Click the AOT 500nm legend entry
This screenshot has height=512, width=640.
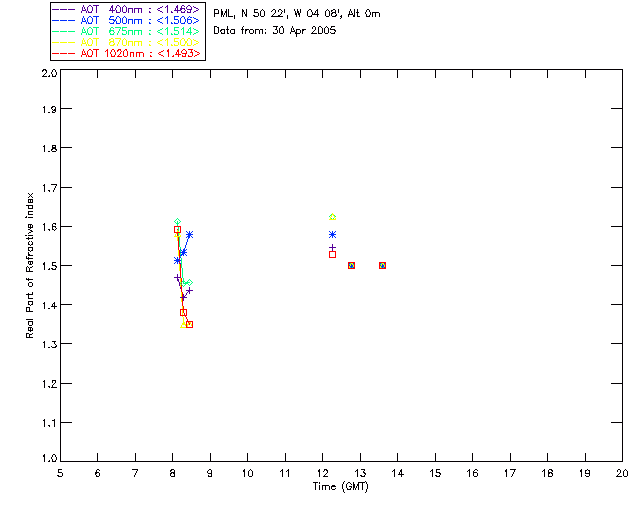coord(126,20)
